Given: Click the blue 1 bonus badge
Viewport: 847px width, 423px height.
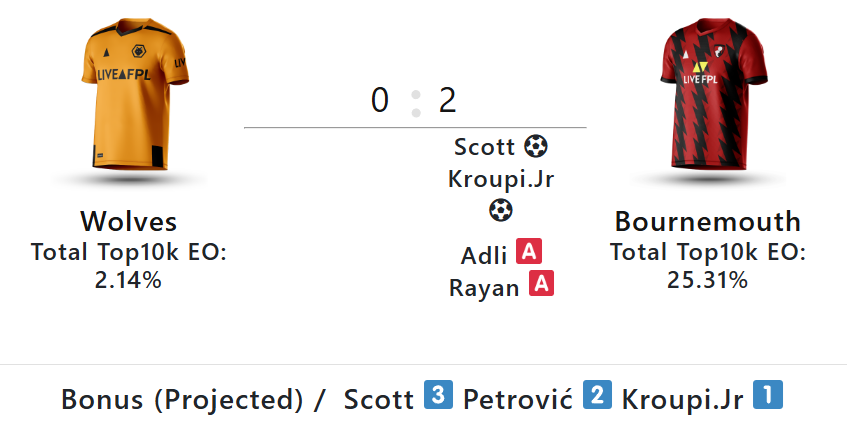Looking at the screenshot, I should point(767,396).
